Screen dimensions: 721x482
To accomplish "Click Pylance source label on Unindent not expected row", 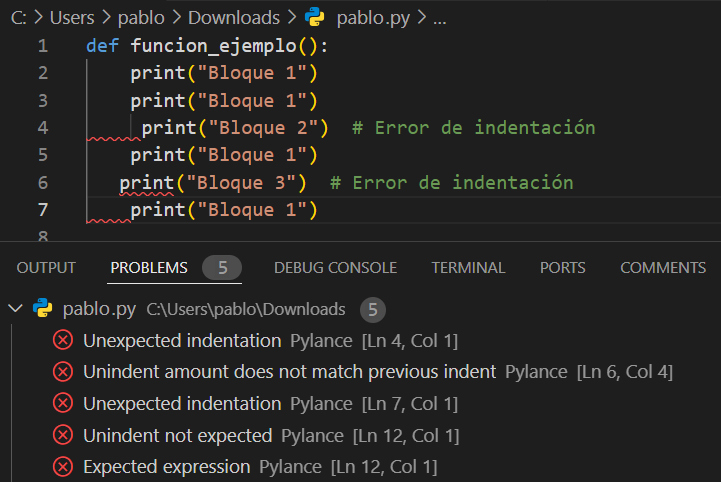I will (x=312, y=436).
